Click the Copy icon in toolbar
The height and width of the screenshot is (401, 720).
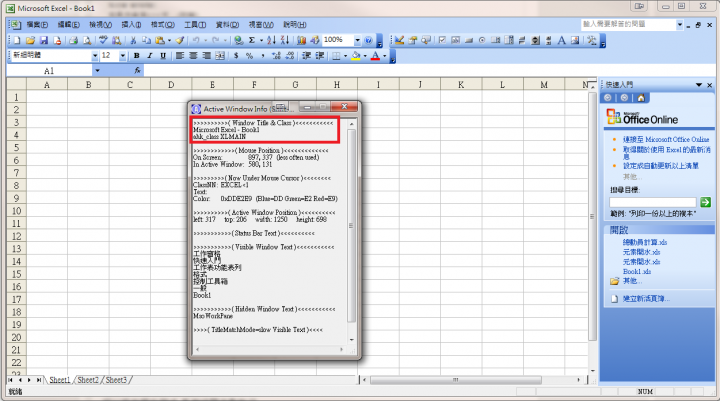click(146, 40)
